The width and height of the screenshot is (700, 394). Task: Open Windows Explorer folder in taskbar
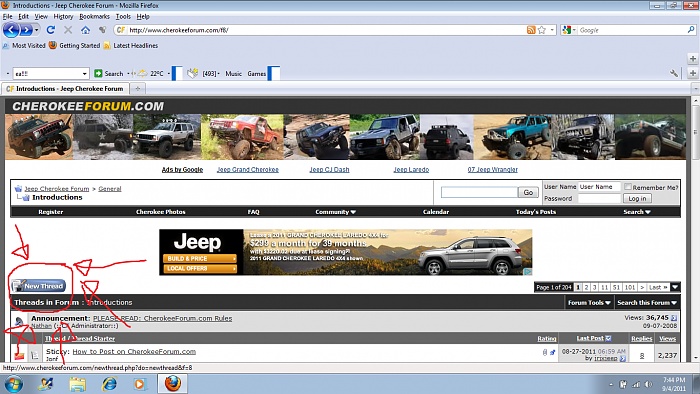click(77, 384)
